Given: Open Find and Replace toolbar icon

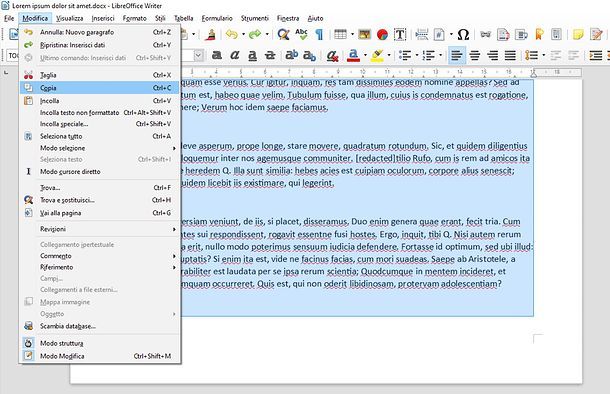Looking at the screenshot, I should click(283, 35).
